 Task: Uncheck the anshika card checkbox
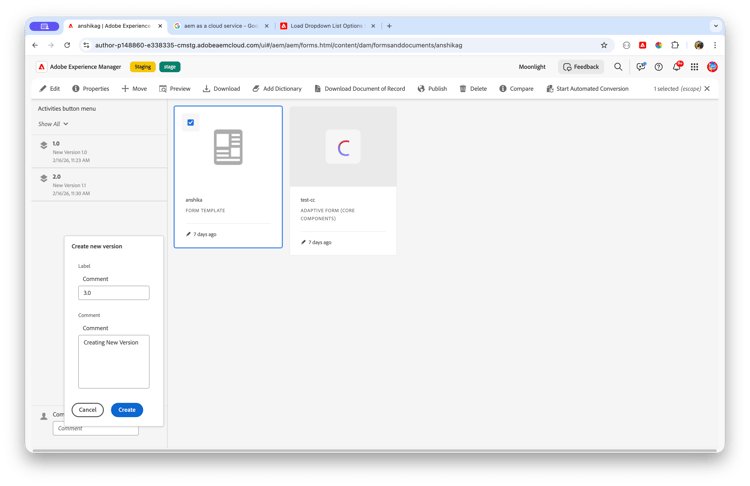[x=190, y=122]
